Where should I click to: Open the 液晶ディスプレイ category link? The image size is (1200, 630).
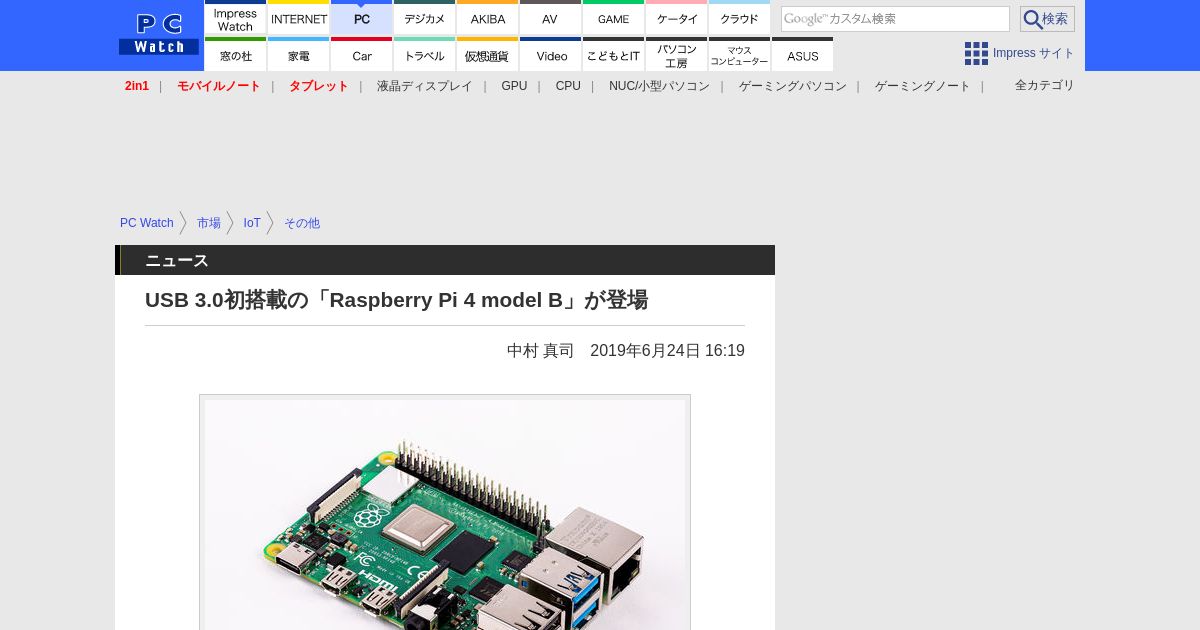click(x=424, y=86)
